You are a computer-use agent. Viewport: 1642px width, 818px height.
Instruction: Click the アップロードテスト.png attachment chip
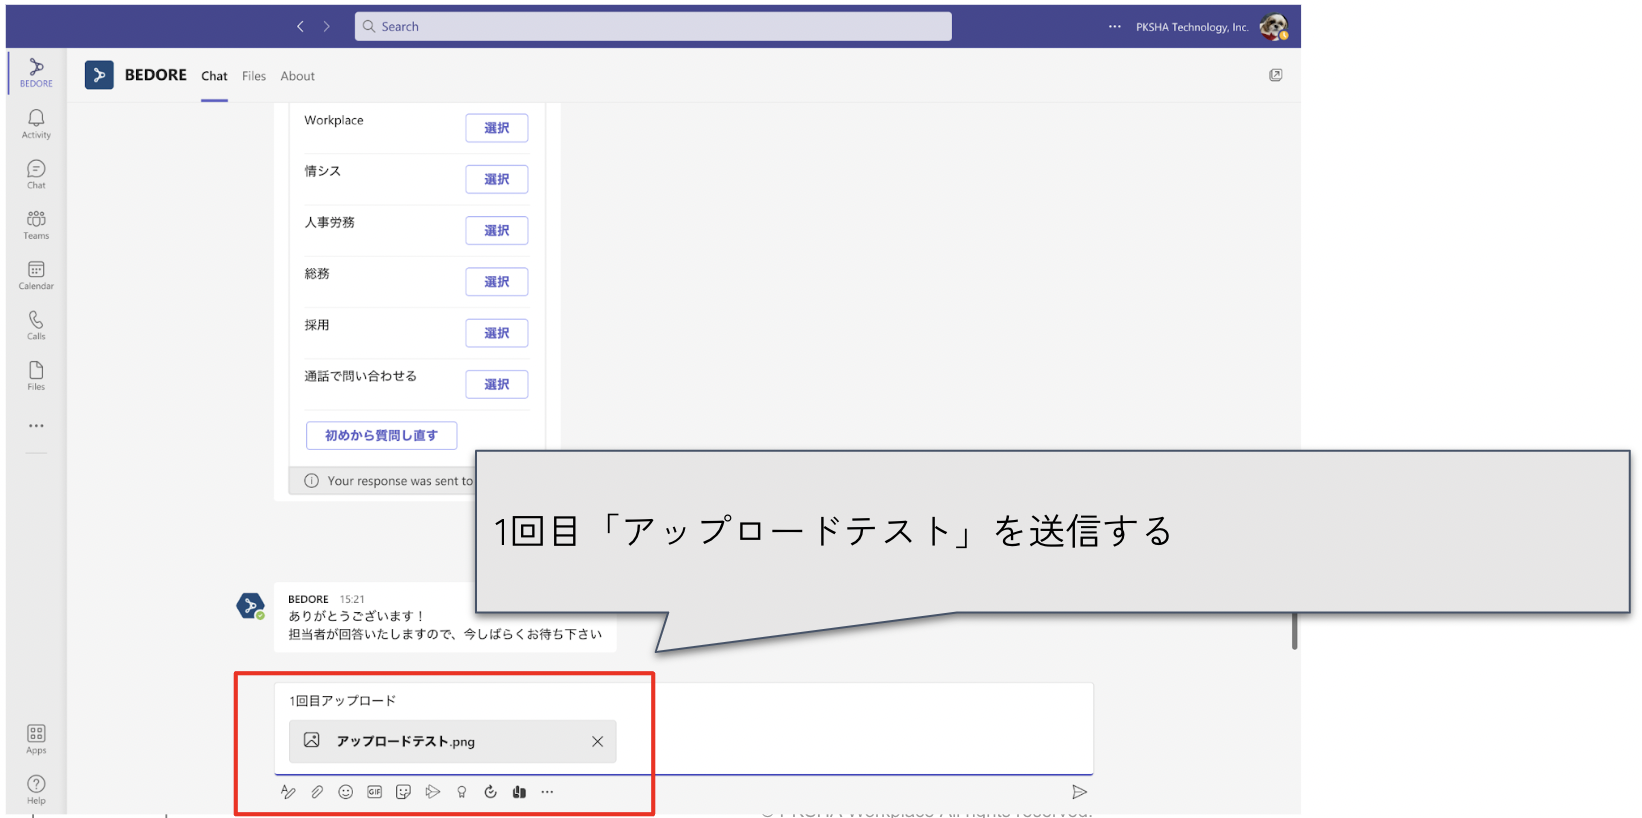coord(452,742)
